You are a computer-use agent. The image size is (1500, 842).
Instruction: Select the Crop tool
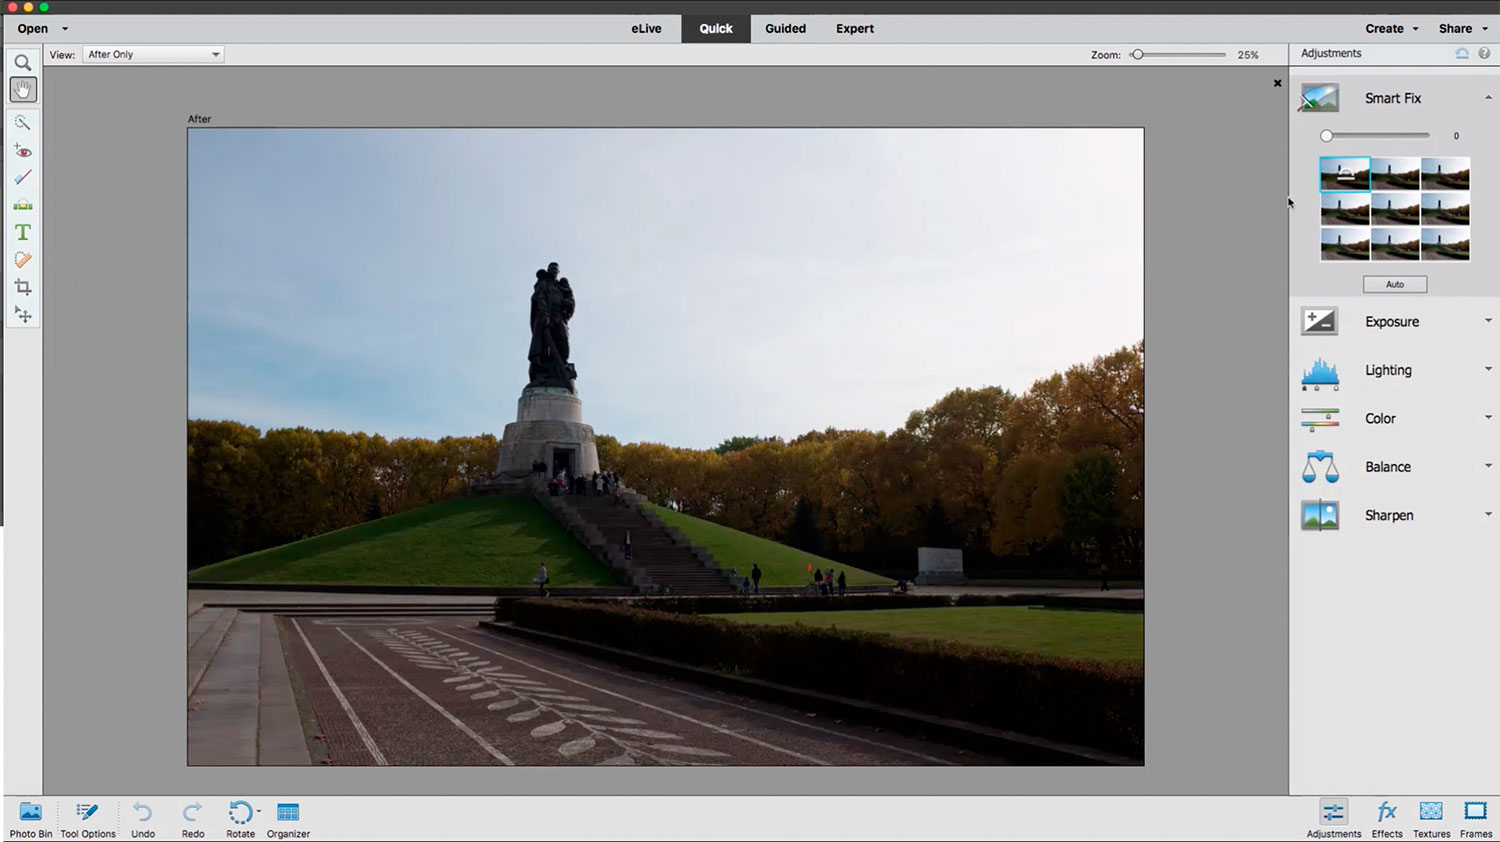point(22,287)
